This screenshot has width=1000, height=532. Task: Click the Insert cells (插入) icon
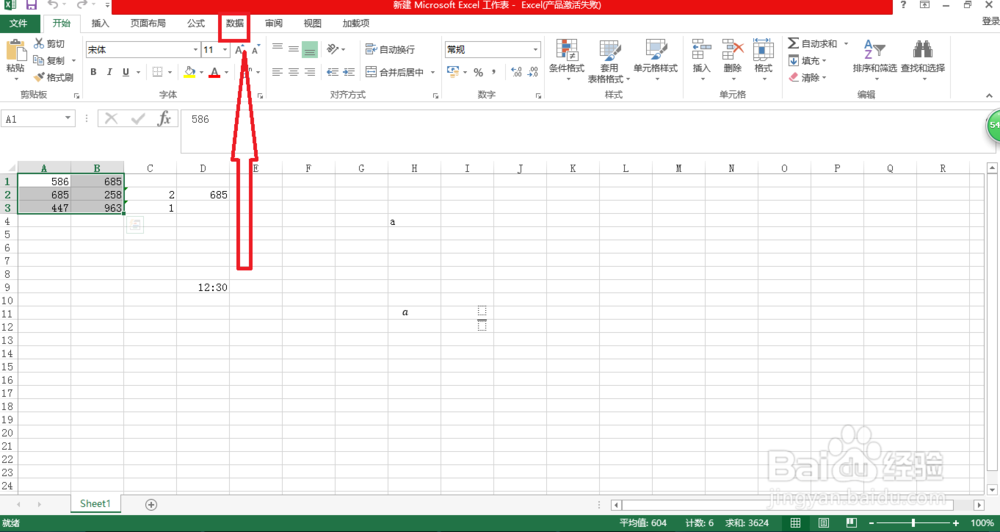point(702,49)
